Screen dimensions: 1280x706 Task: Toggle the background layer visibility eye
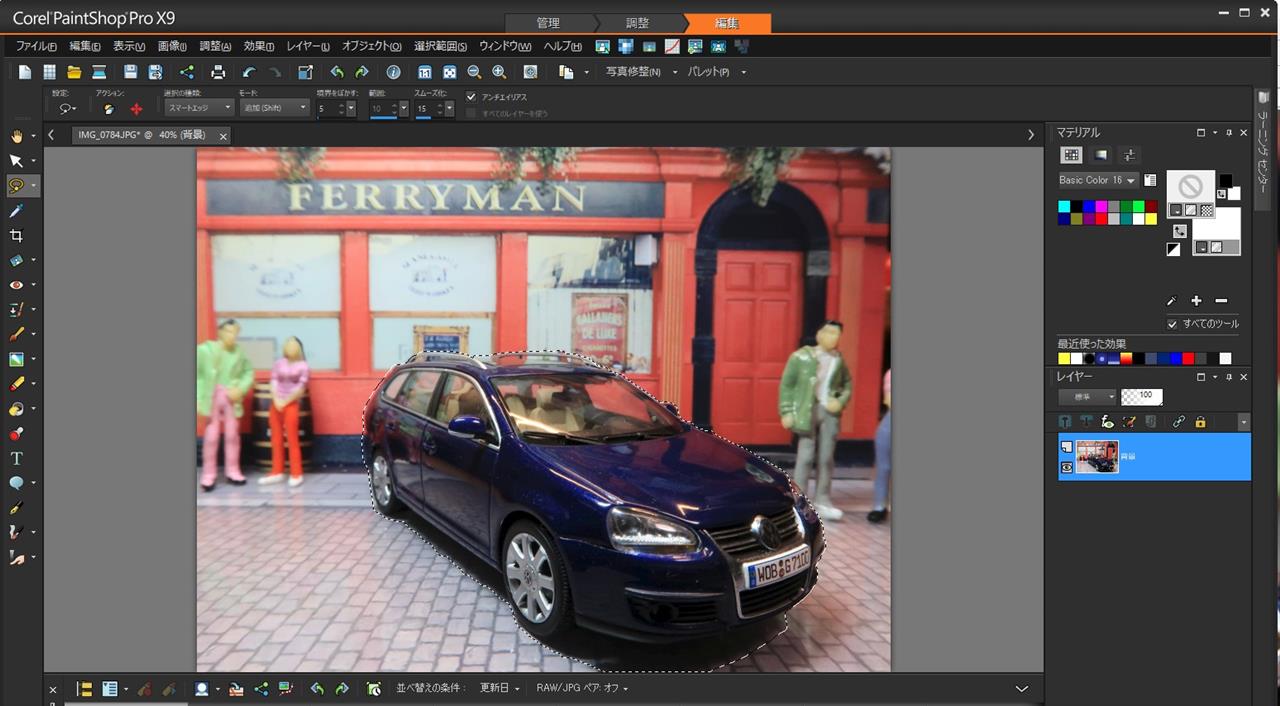click(x=1066, y=466)
